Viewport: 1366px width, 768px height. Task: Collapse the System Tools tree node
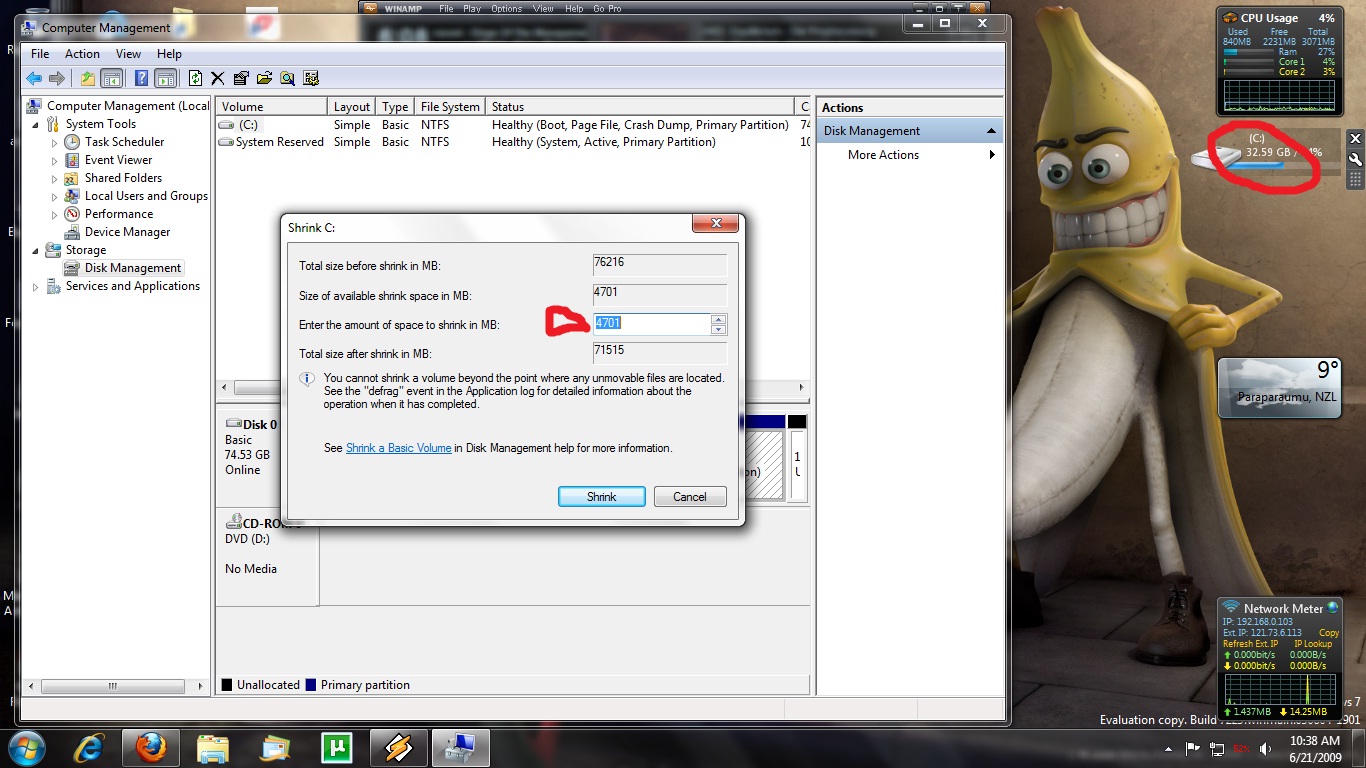pyautogui.click(x=36, y=124)
